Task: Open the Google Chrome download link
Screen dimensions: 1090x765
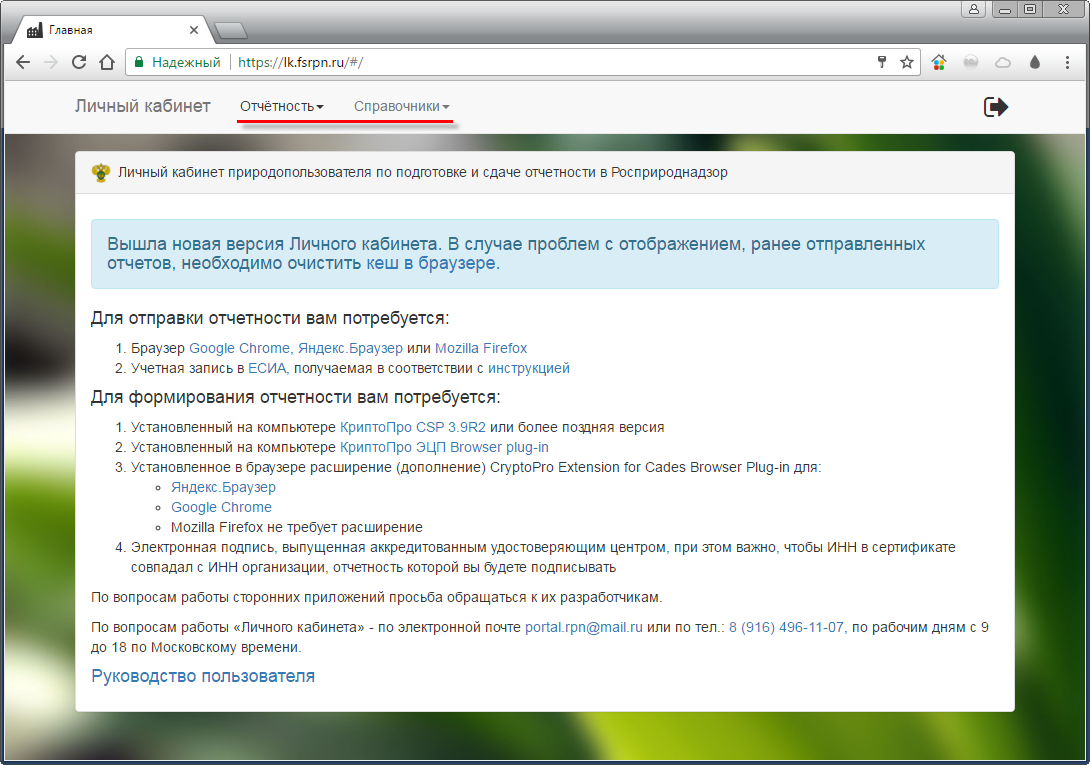Action: pyautogui.click(x=239, y=348)
